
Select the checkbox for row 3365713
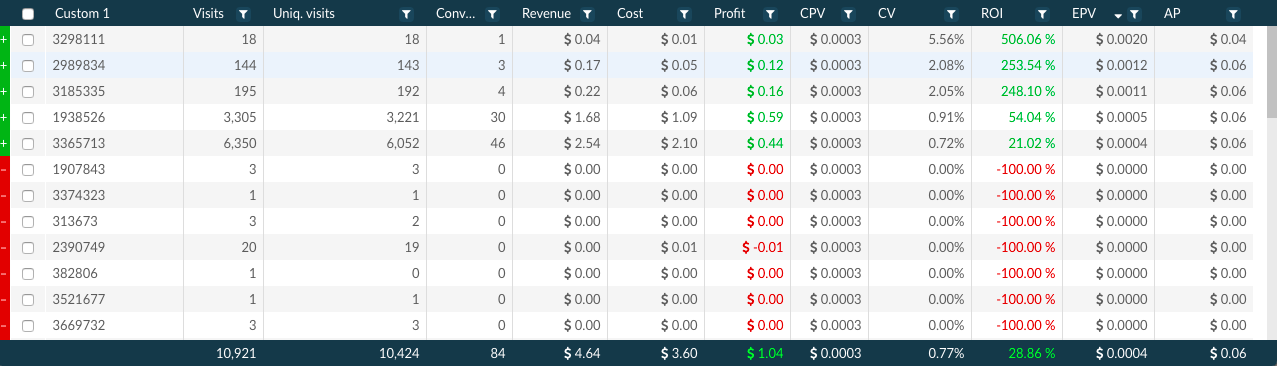(28, 143)
